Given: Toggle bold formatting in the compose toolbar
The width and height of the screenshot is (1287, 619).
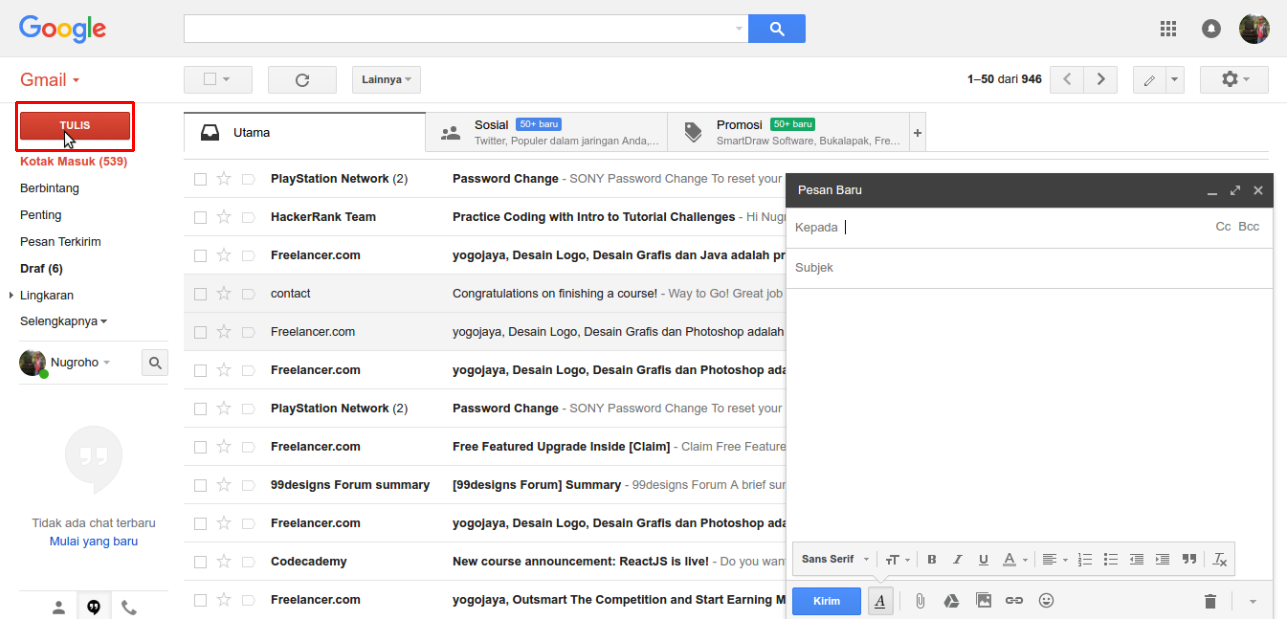Looking at the screenshot, I should coord(931,559).
